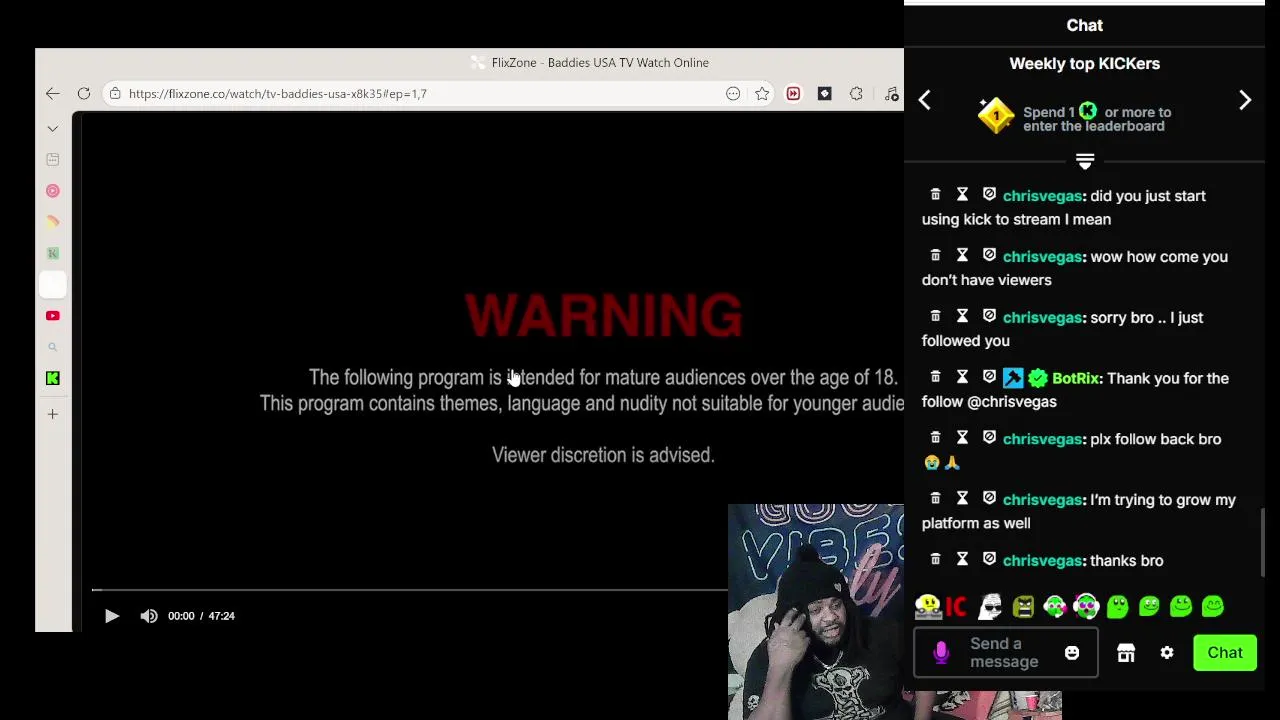Open the pink circular sidebar tab
Viewport: 1280px width, 720px height.
point(53,191)
